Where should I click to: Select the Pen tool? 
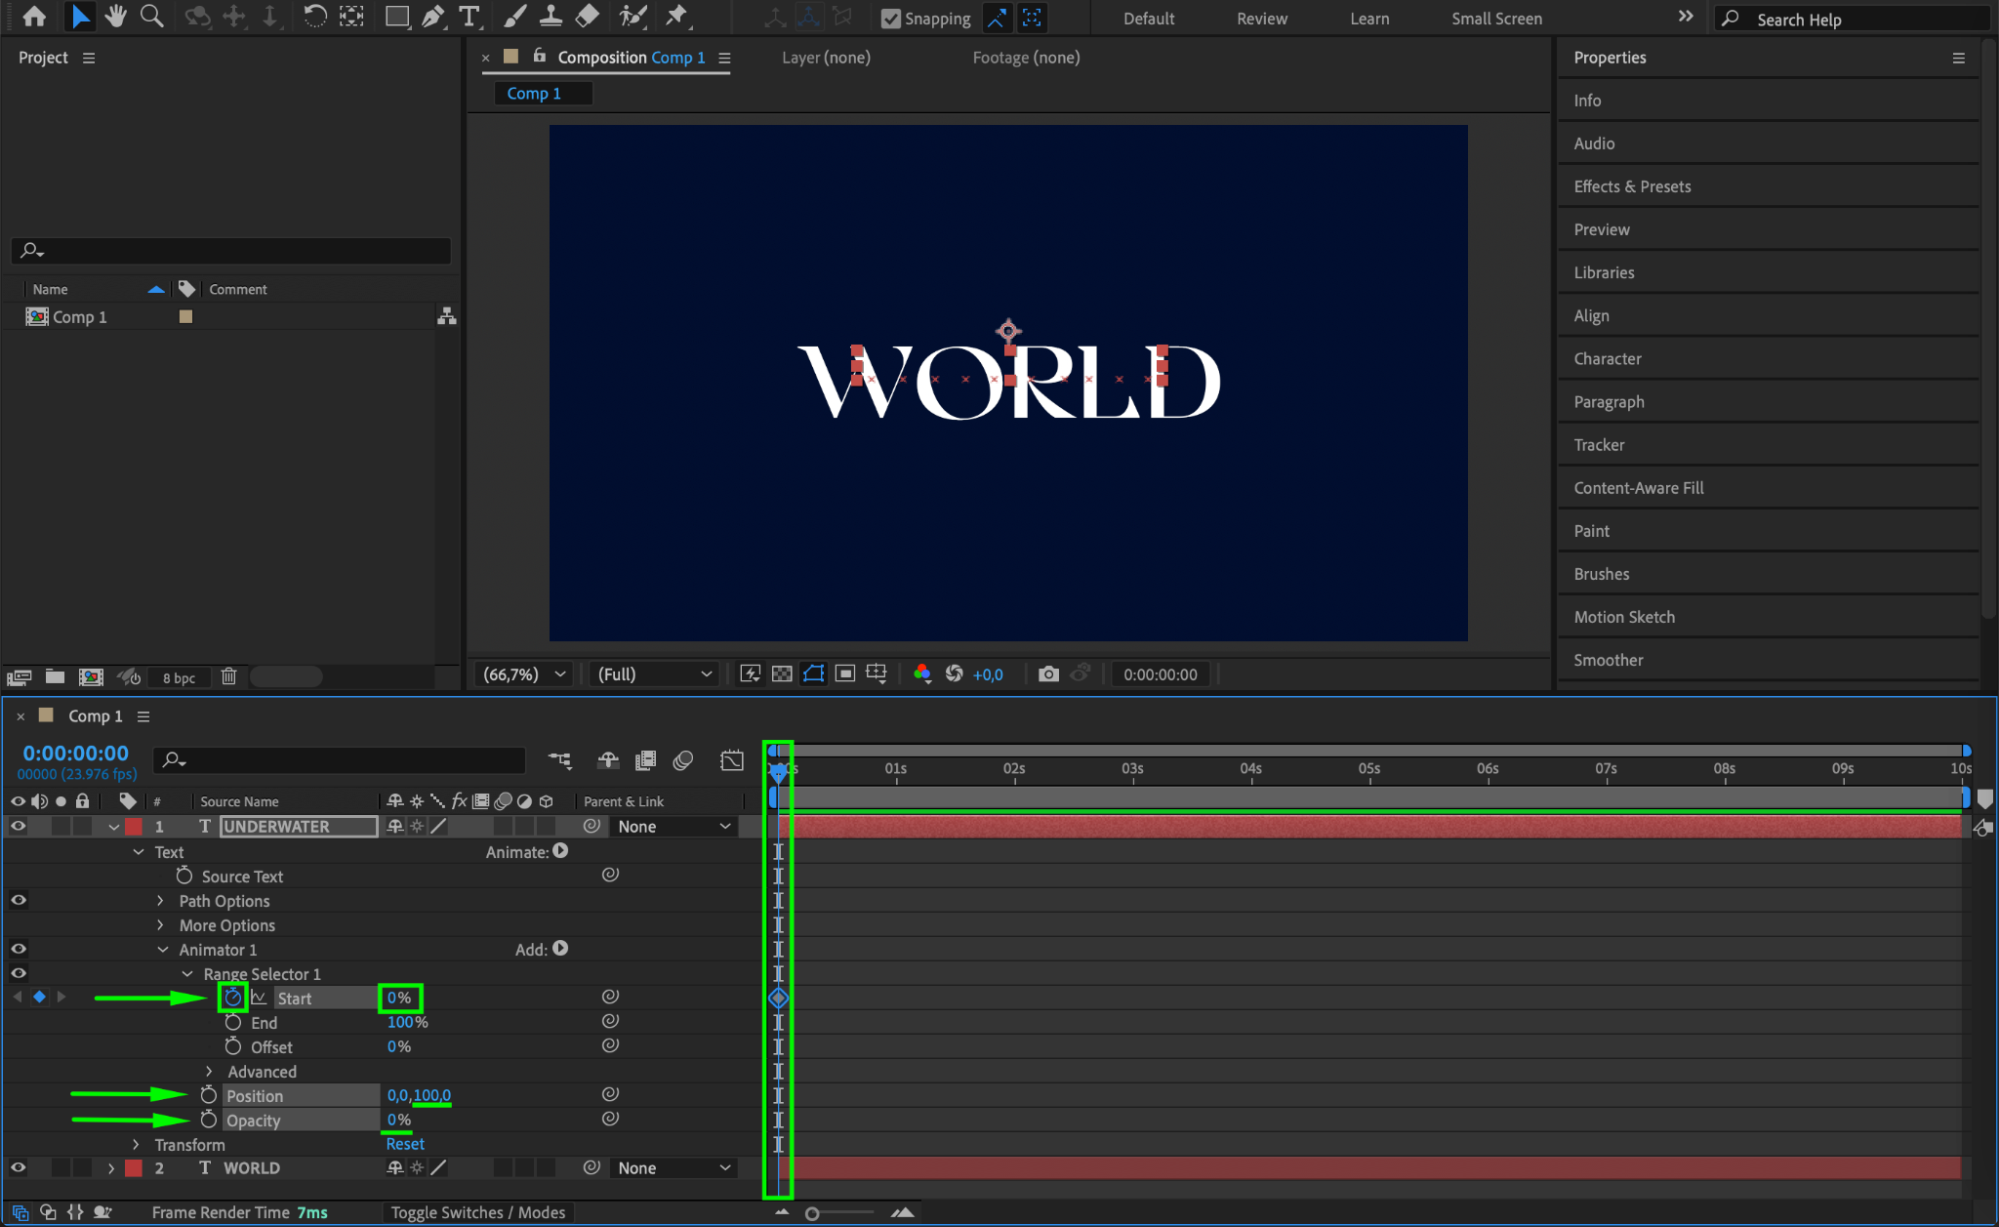point(433,16)
